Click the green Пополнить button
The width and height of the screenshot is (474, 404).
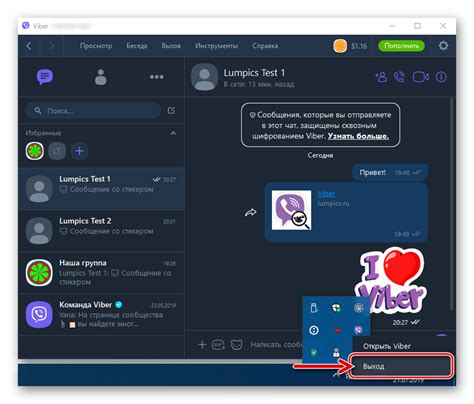click(x=401, y=46)
